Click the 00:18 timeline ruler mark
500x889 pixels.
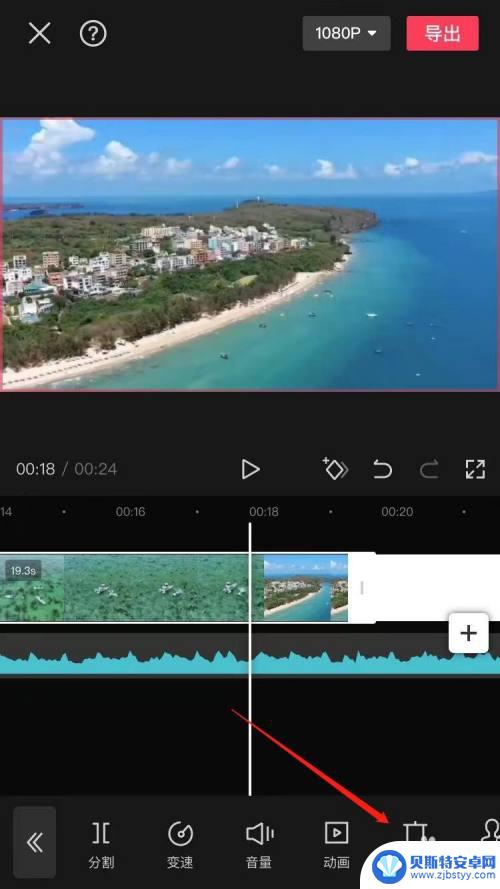point(264,512)
